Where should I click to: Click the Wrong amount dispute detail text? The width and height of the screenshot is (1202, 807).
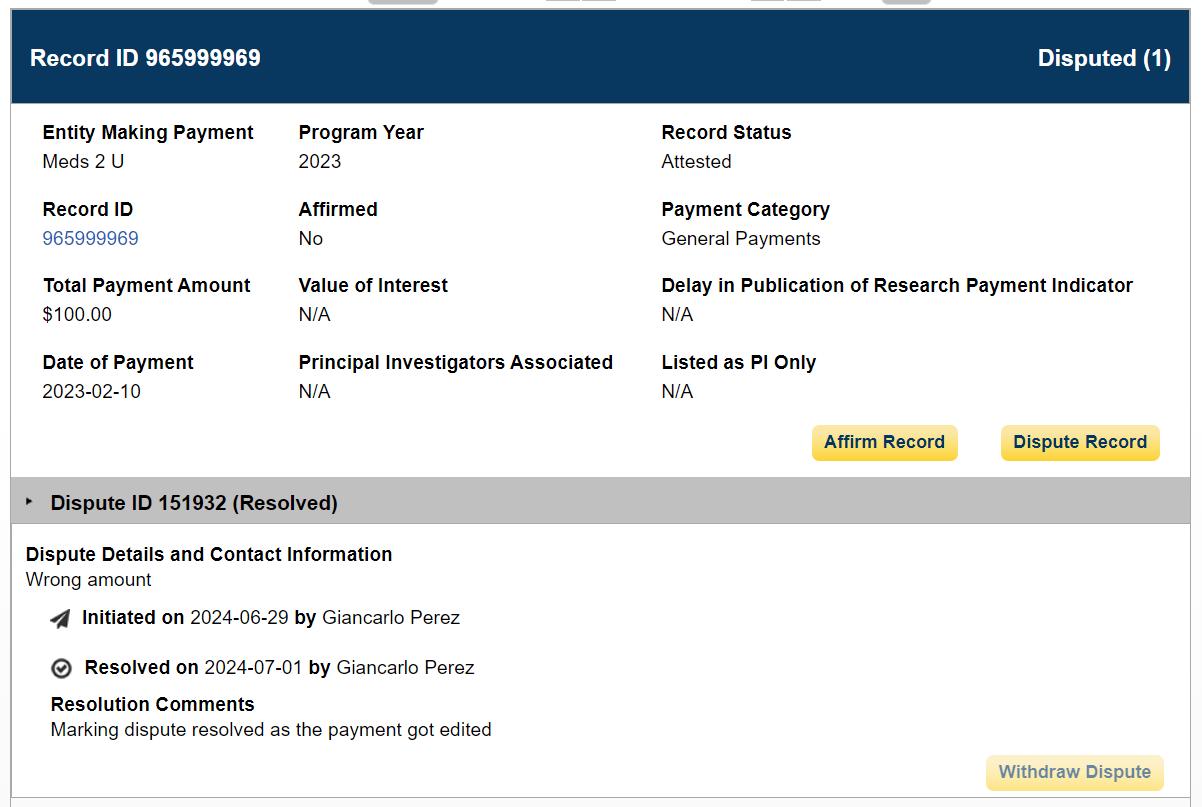coord(88,579)
